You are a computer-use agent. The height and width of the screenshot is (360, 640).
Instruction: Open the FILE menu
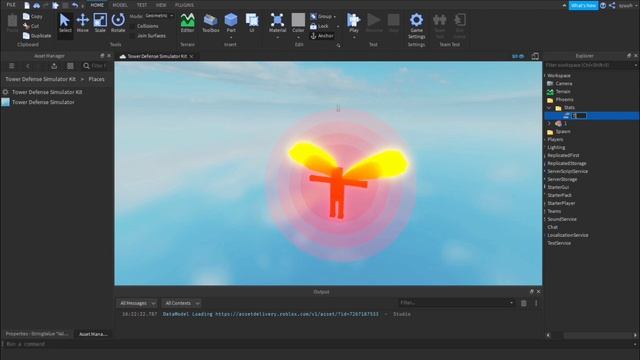[x=11, y=5]
